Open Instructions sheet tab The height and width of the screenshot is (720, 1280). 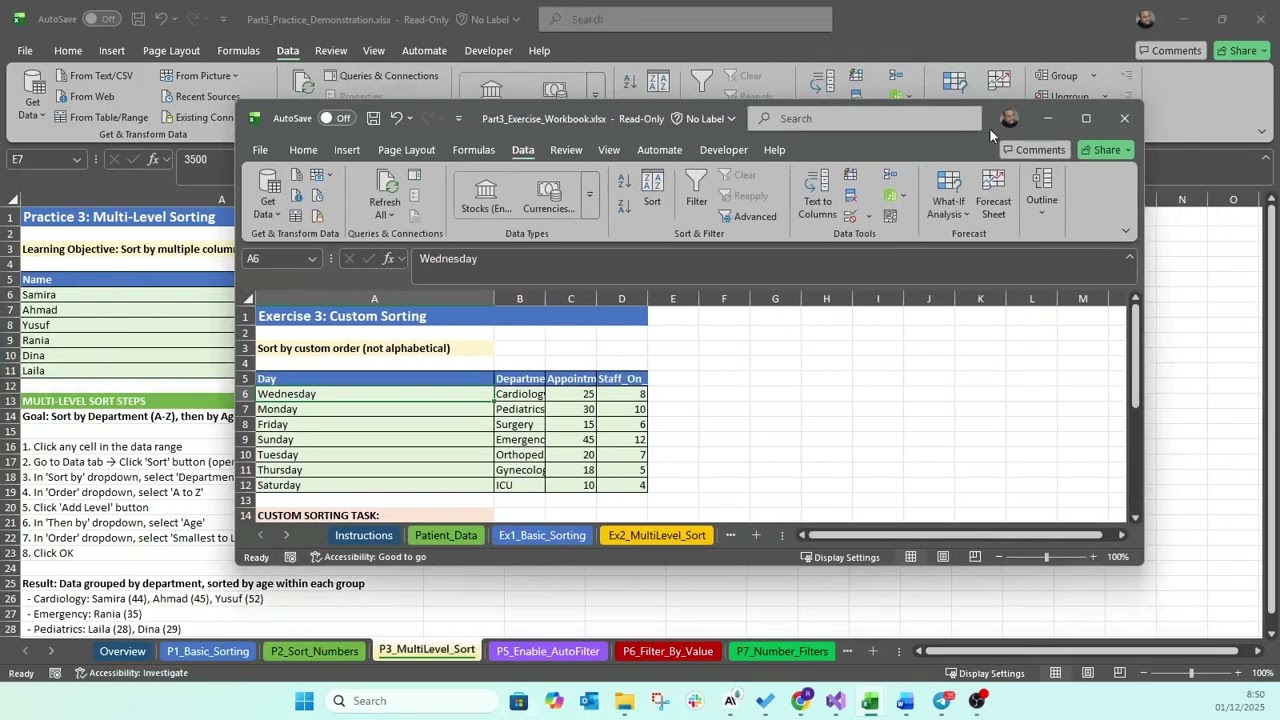tap(364, 536)
